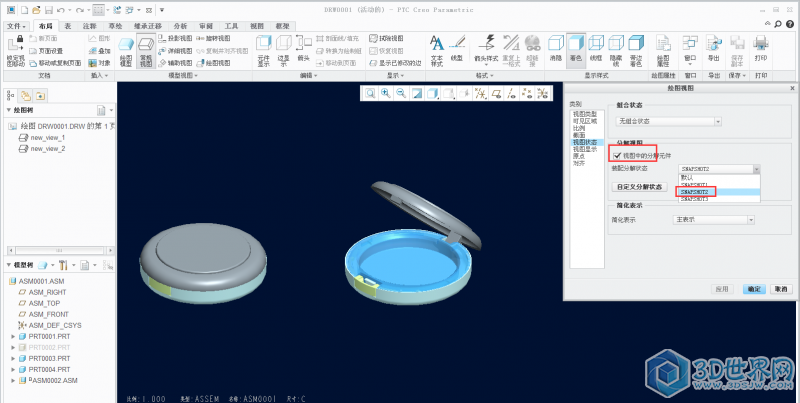This screenshot has width=800, height=403.
Task: Expand PRT0001.PRT in model tree
Action: click(13, 337)
